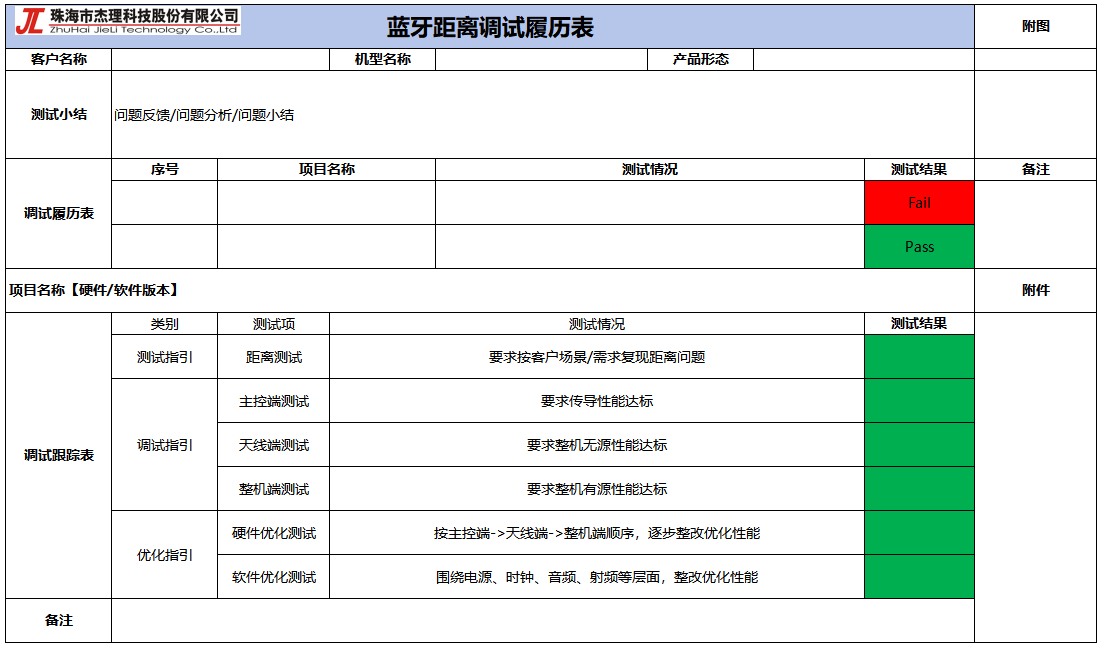The image size is (1102, 647).
Task: Click the 硬件优化测试 test item cell
Action: click(274, 533)
